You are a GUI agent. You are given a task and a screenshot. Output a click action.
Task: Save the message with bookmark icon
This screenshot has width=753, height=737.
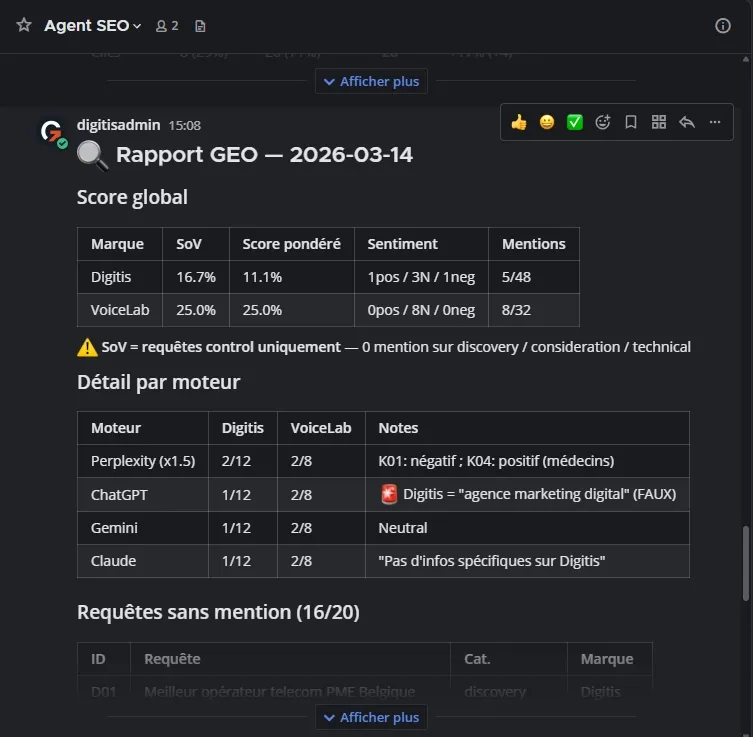631,122
